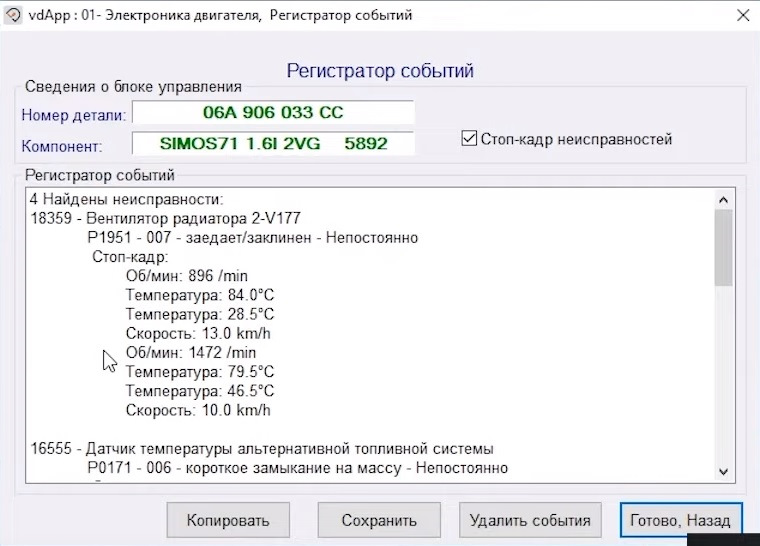This screenshot has width=760, height=546.
Task: Select fault 16555 Датчик температуры line
Action: tap(262, 449)
